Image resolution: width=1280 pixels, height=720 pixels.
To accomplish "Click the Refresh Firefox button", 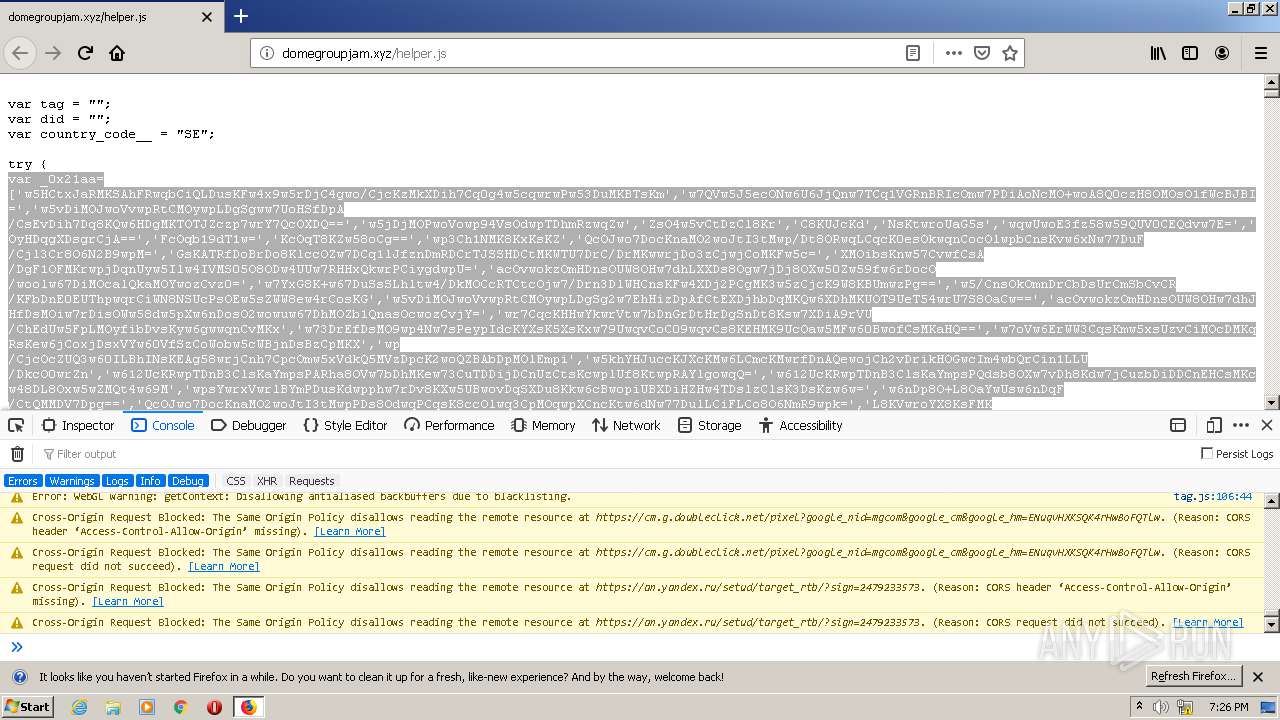I will [x=1193, y=676].
